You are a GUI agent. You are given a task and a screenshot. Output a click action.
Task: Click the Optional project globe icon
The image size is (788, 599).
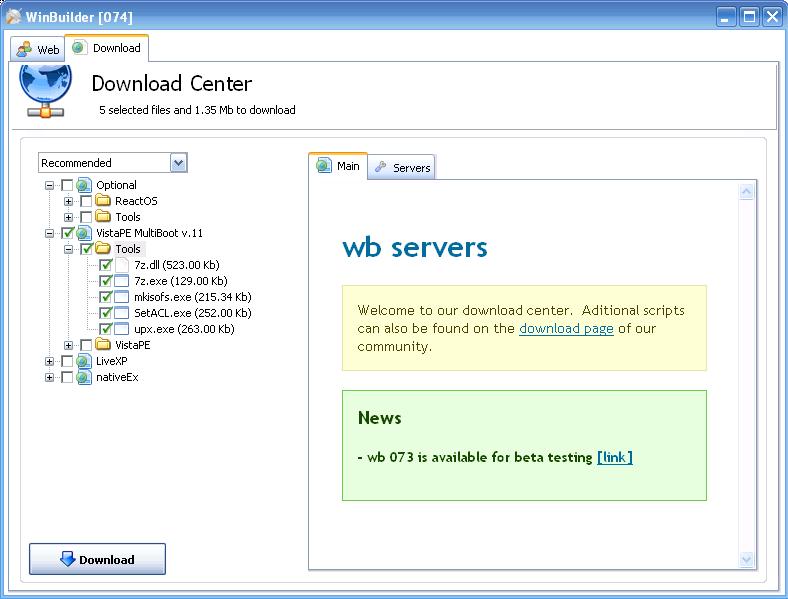click(84, 185)
